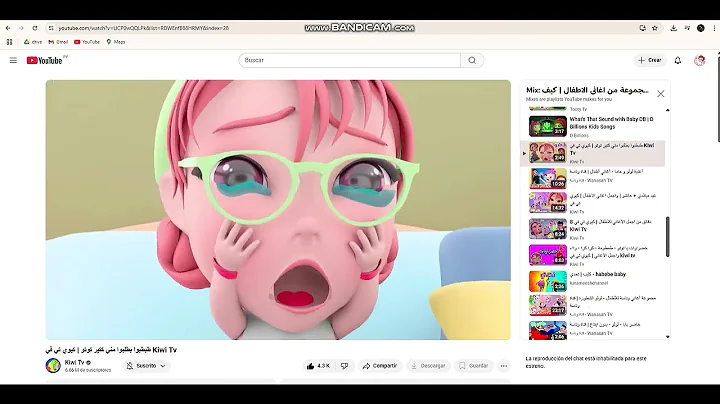Click the Mix playlist title heading
This screenshot has width=720, height=404.
click(587, 90)
